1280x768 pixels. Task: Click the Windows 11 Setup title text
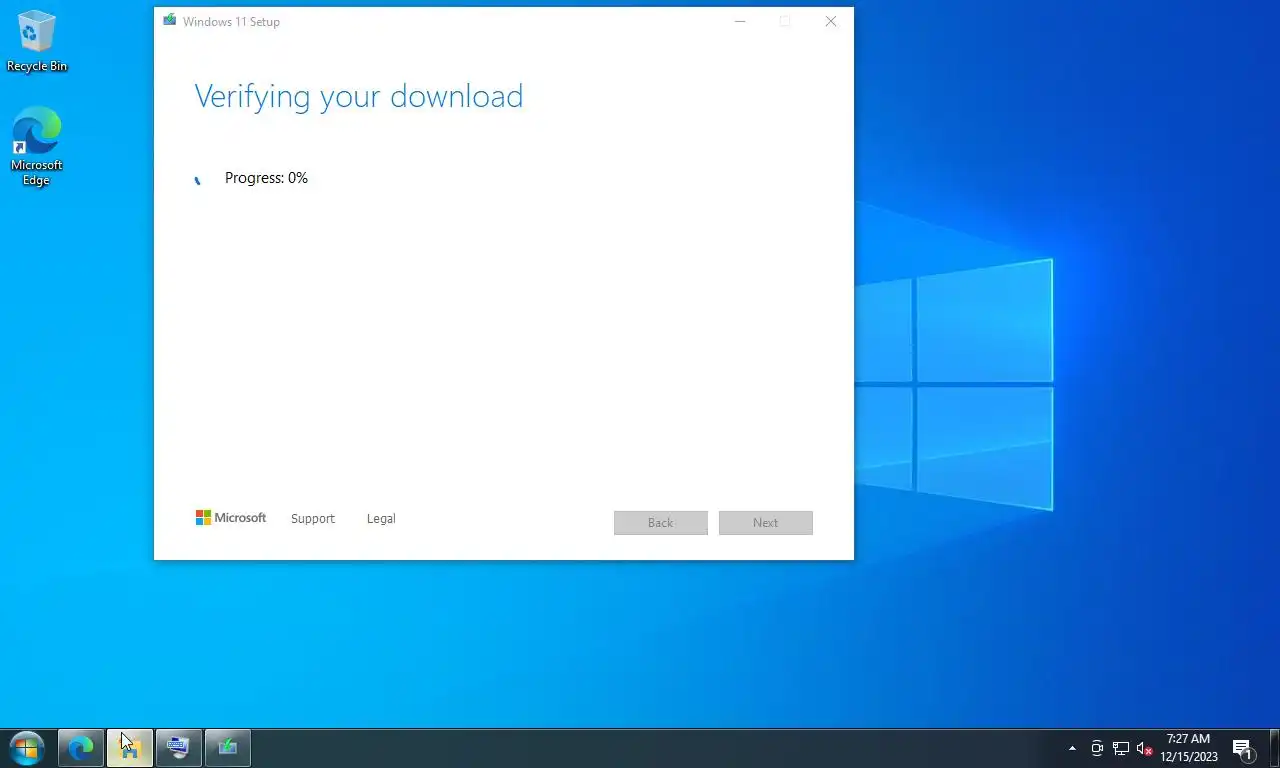[231, 21]
